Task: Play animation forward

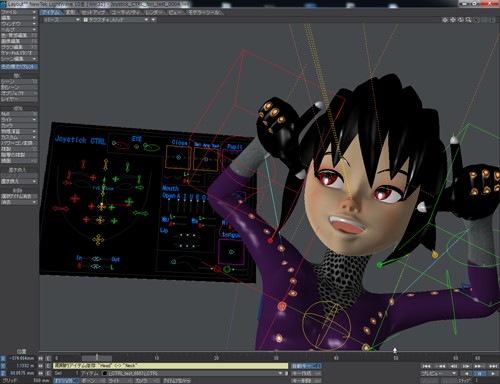Action: pos(492,373)
